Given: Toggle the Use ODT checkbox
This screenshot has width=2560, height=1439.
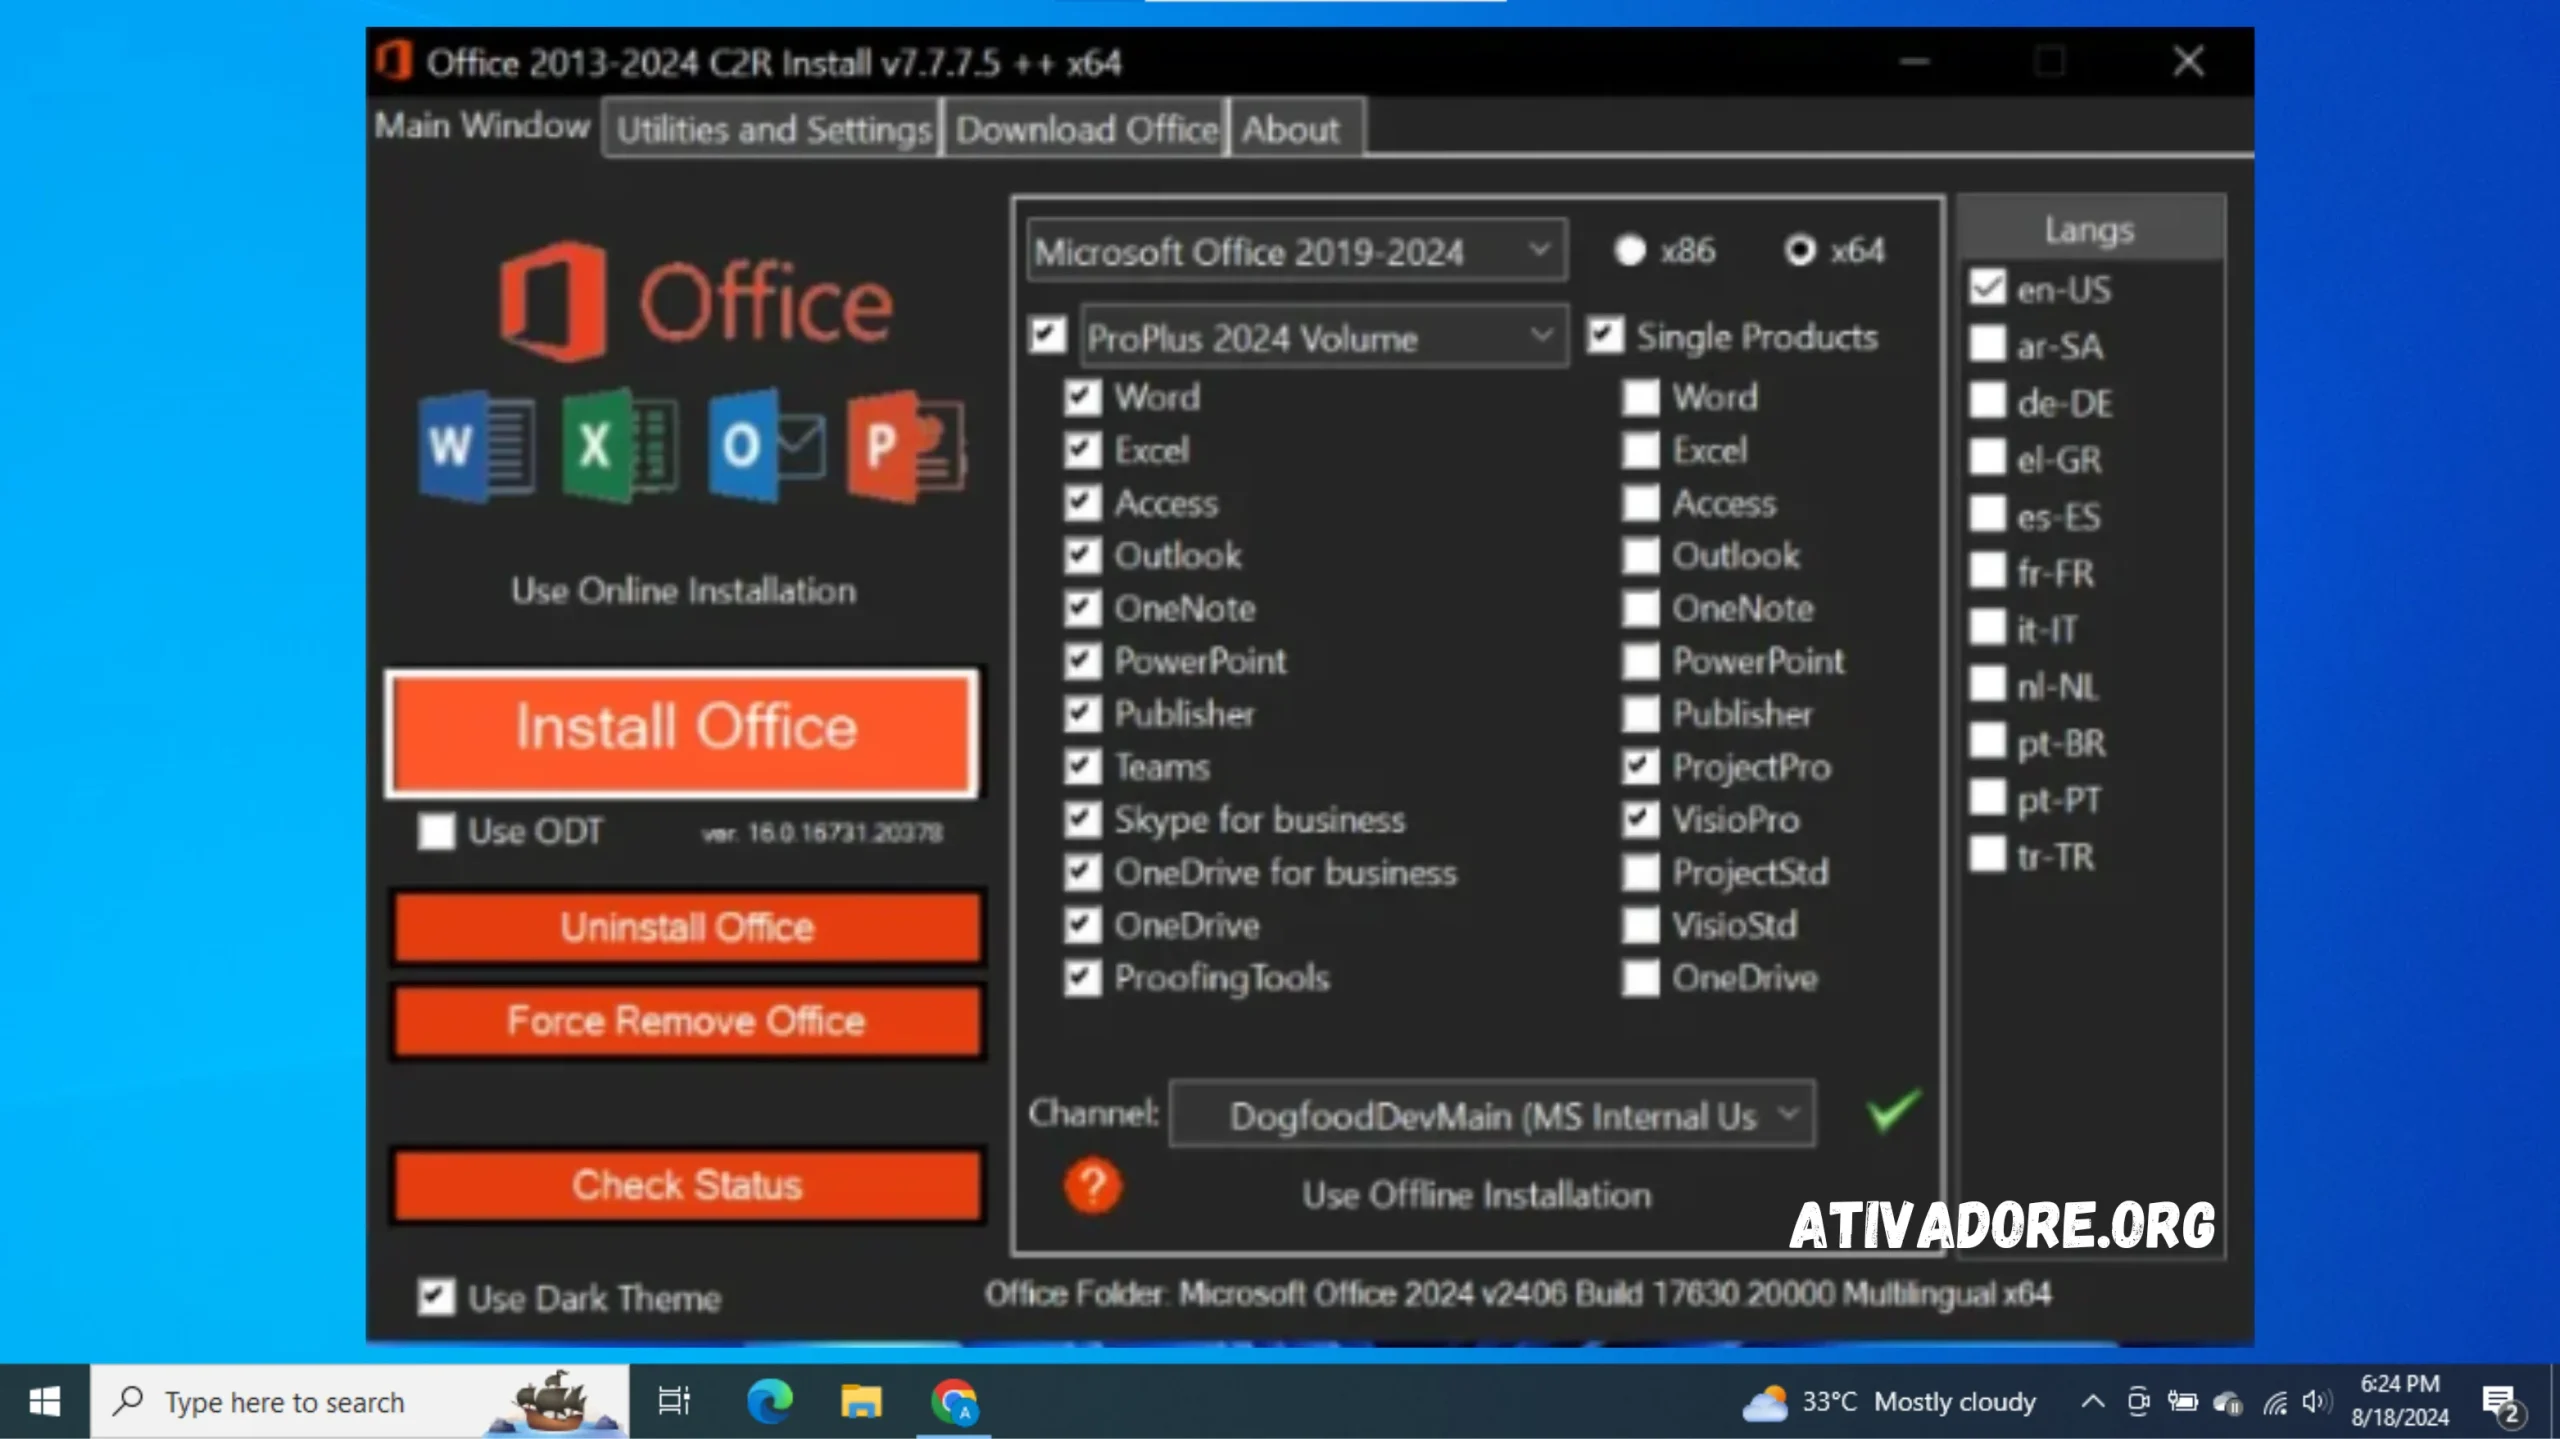Looking at the screenshot, I should point(436,831).
